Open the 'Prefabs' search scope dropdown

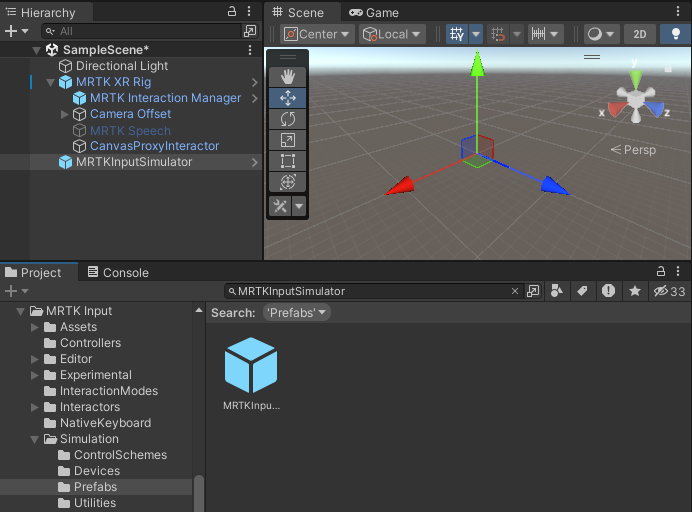coord(297,313)
